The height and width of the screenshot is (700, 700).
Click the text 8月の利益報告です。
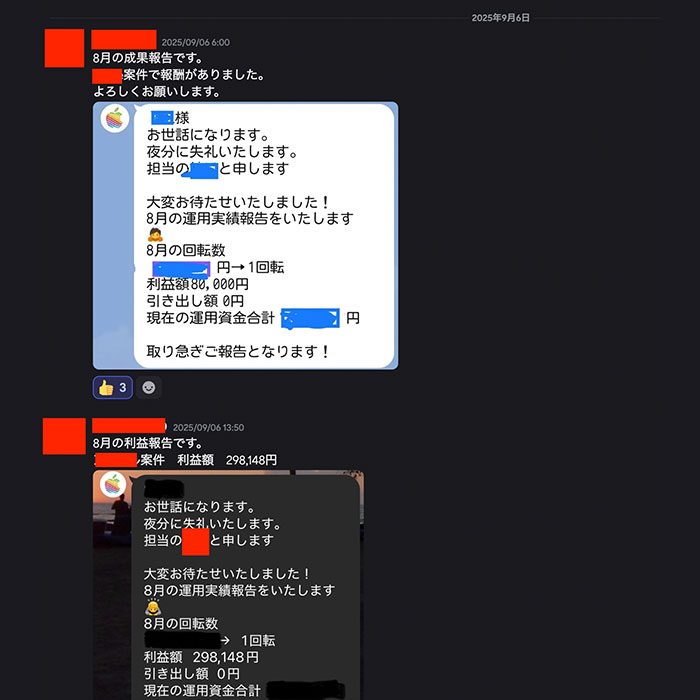pyautogui.click(x=148, y=443)
